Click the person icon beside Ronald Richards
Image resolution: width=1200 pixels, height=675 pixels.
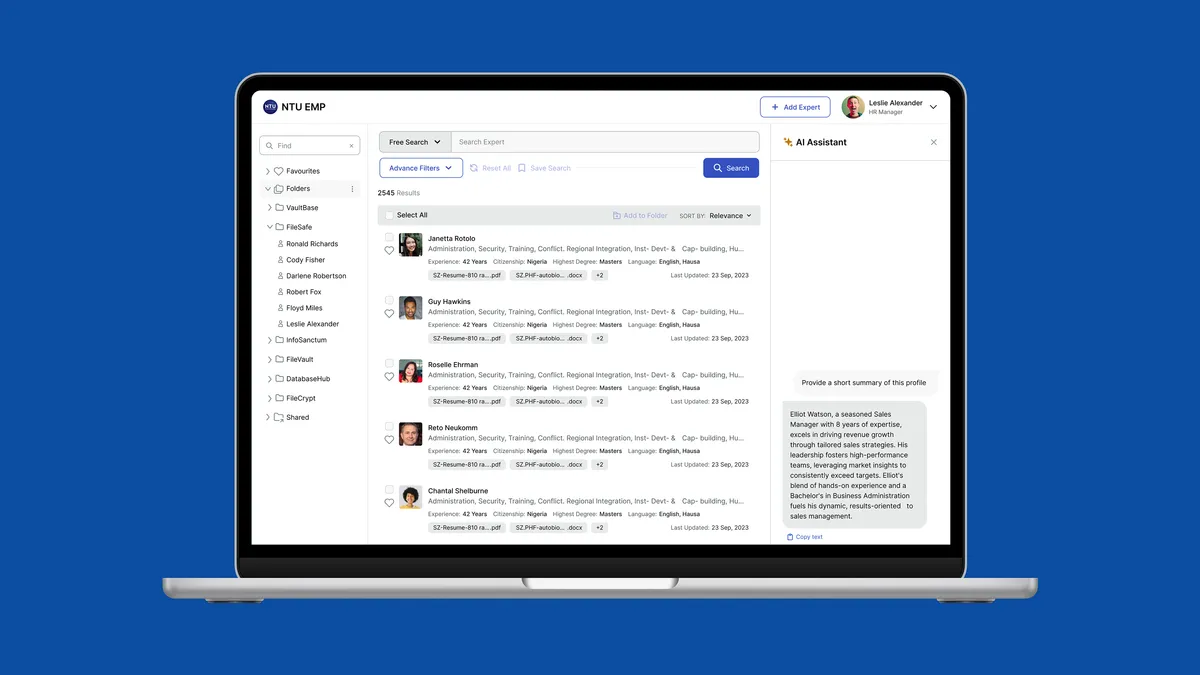[280, 244]
